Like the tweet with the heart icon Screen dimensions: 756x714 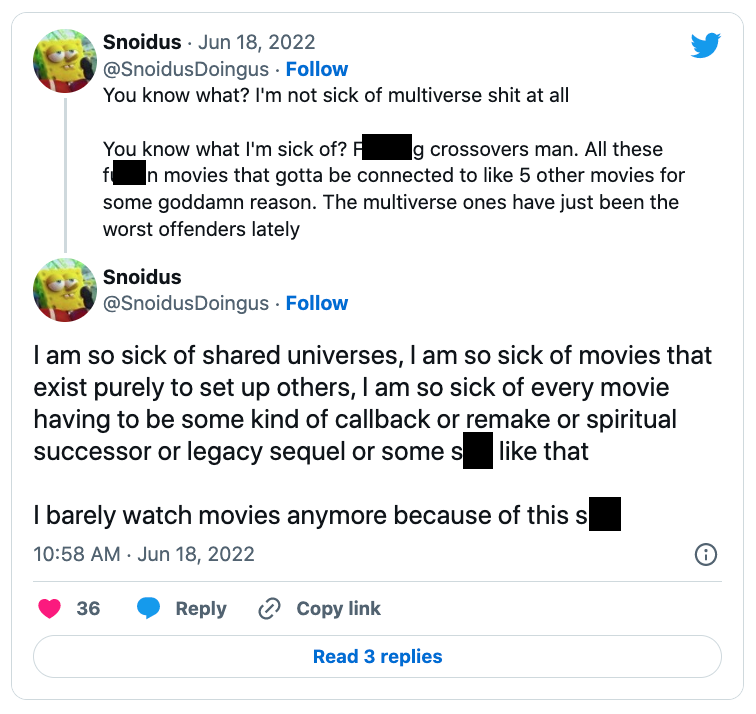click(49, 608)
